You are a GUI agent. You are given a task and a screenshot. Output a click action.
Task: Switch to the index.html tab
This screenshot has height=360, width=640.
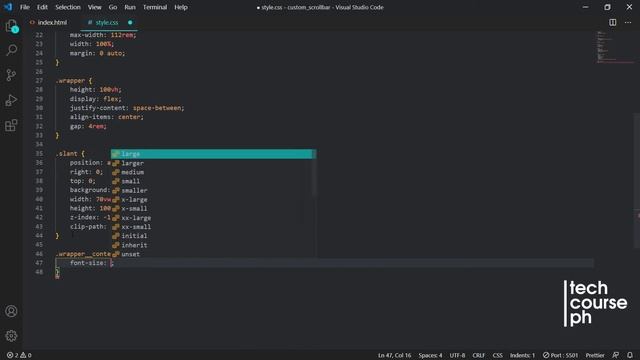[x=52, y=22]
